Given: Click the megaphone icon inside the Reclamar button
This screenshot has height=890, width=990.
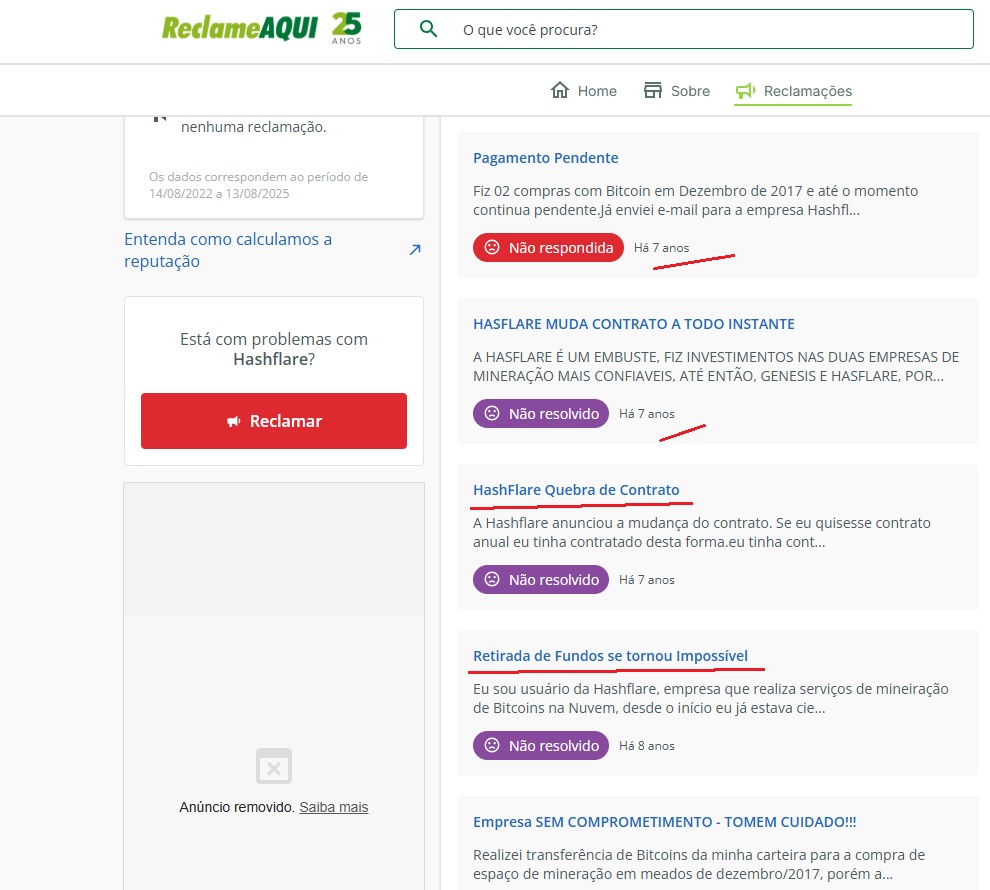Looking at the screenshot, I should coord(234,421).
